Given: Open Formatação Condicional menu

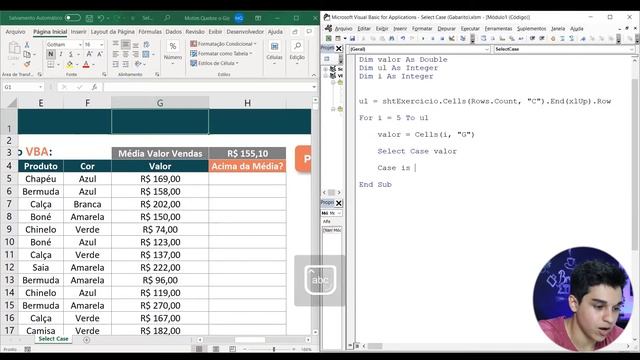Looking at the screenshot, I should [223, 44].
